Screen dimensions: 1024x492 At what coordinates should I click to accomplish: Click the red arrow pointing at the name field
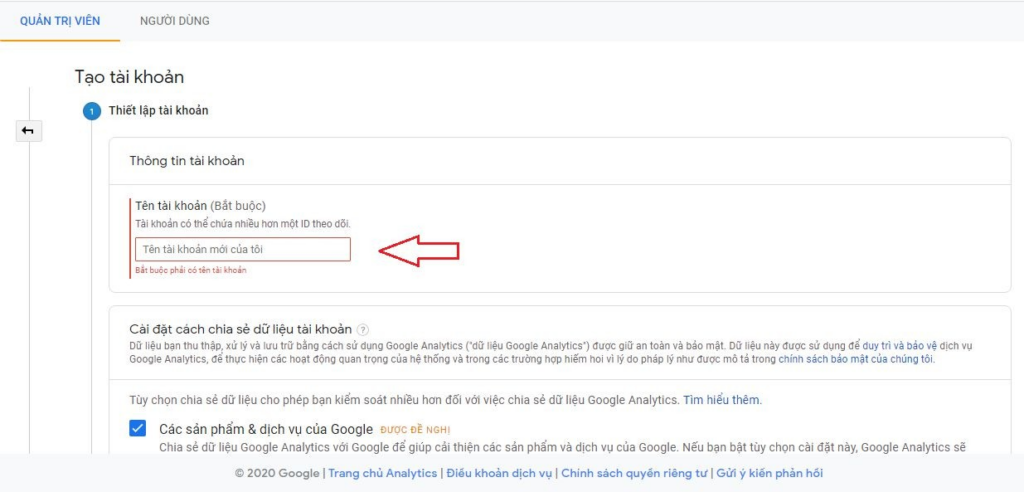click(x=418, y=250)
